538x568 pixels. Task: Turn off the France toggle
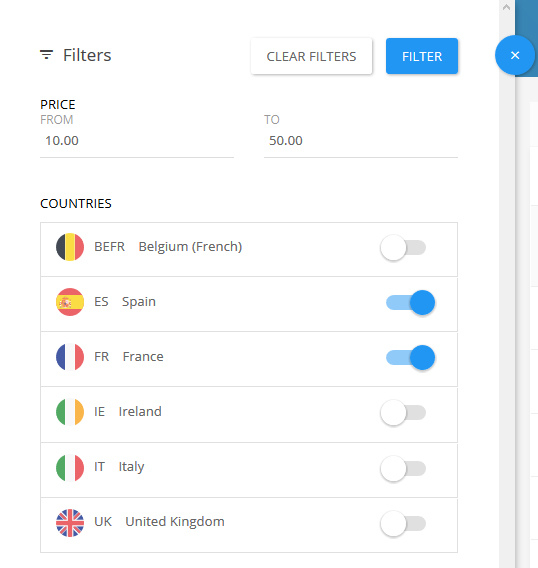click(410, 358)
